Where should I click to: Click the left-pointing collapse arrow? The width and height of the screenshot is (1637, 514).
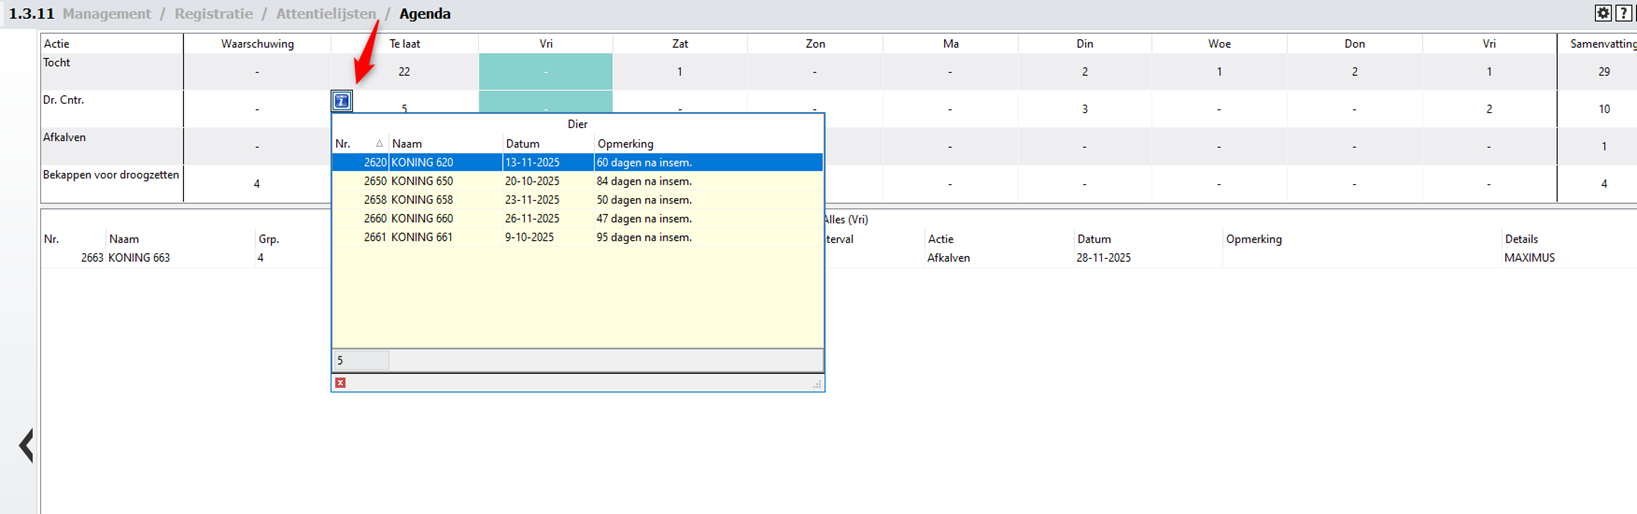coord(26,446)
